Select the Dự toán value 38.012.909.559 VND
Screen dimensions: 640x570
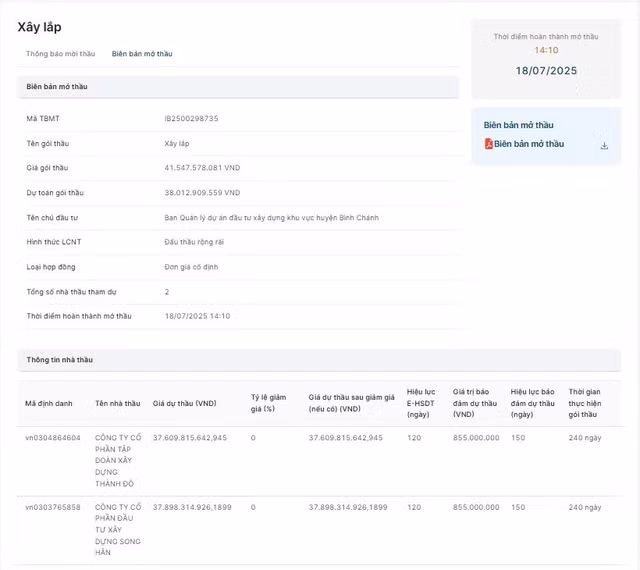pos(202,193)
